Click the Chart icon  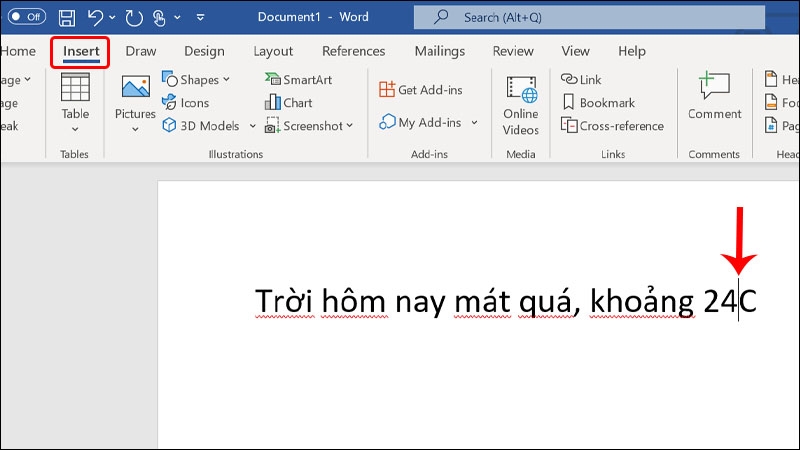tap(272, 102)
